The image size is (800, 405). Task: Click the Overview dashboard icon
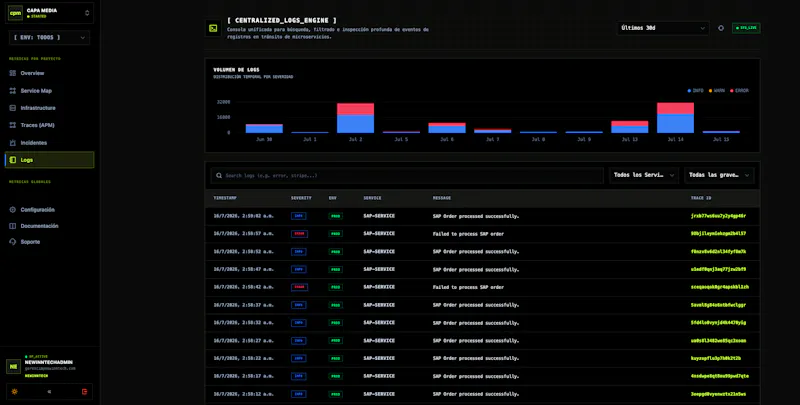(13, 73)
